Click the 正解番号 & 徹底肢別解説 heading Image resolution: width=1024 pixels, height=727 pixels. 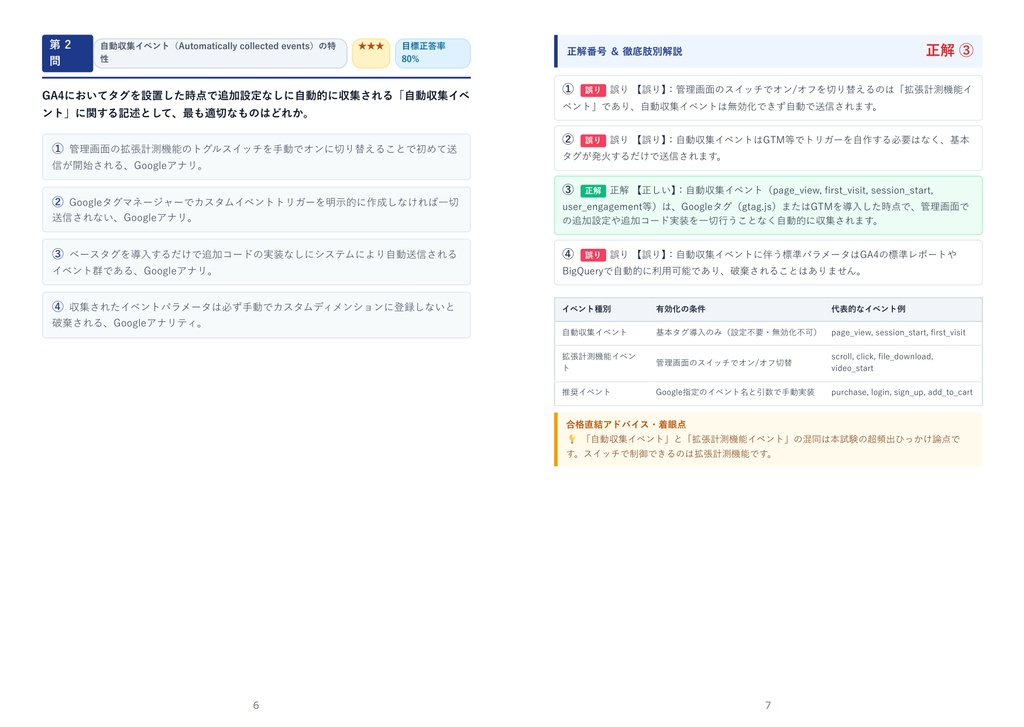tap(624, 52)
